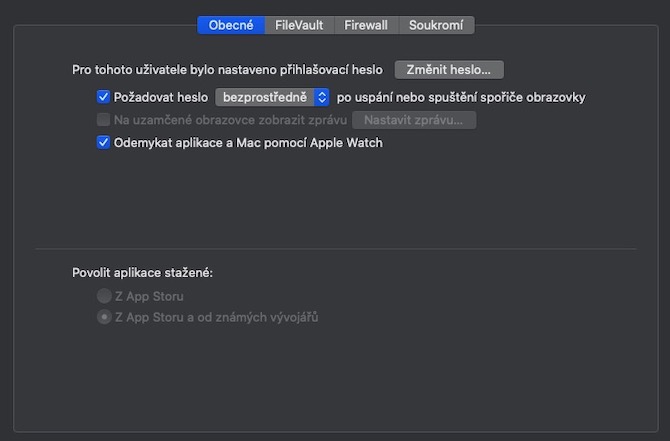Uncheck the Požadovat heslo checkbox
Viewport: 670px width, 441px height.
point(103,97)
